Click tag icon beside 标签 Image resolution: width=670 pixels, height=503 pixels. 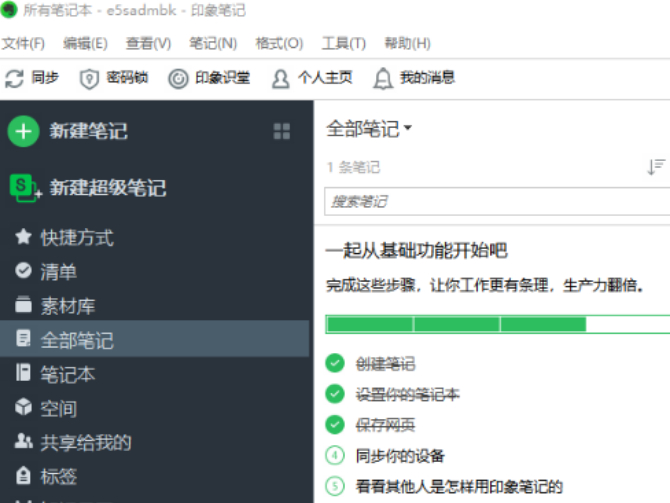click(x=23, y=475)
